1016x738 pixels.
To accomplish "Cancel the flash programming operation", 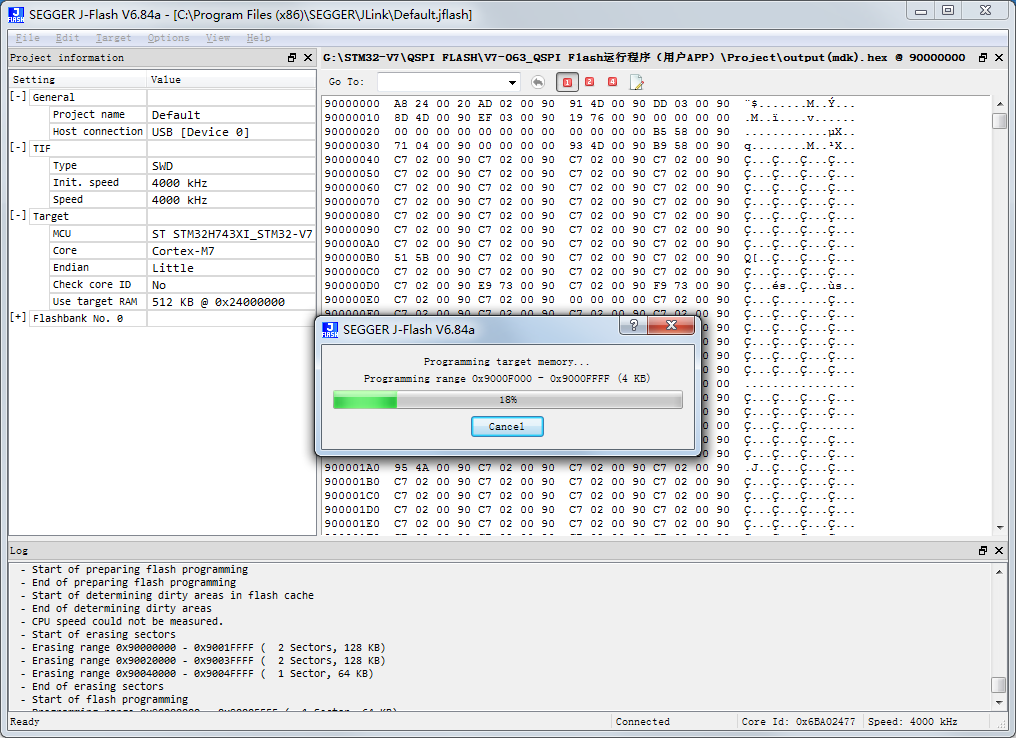I will click(507, 426).
